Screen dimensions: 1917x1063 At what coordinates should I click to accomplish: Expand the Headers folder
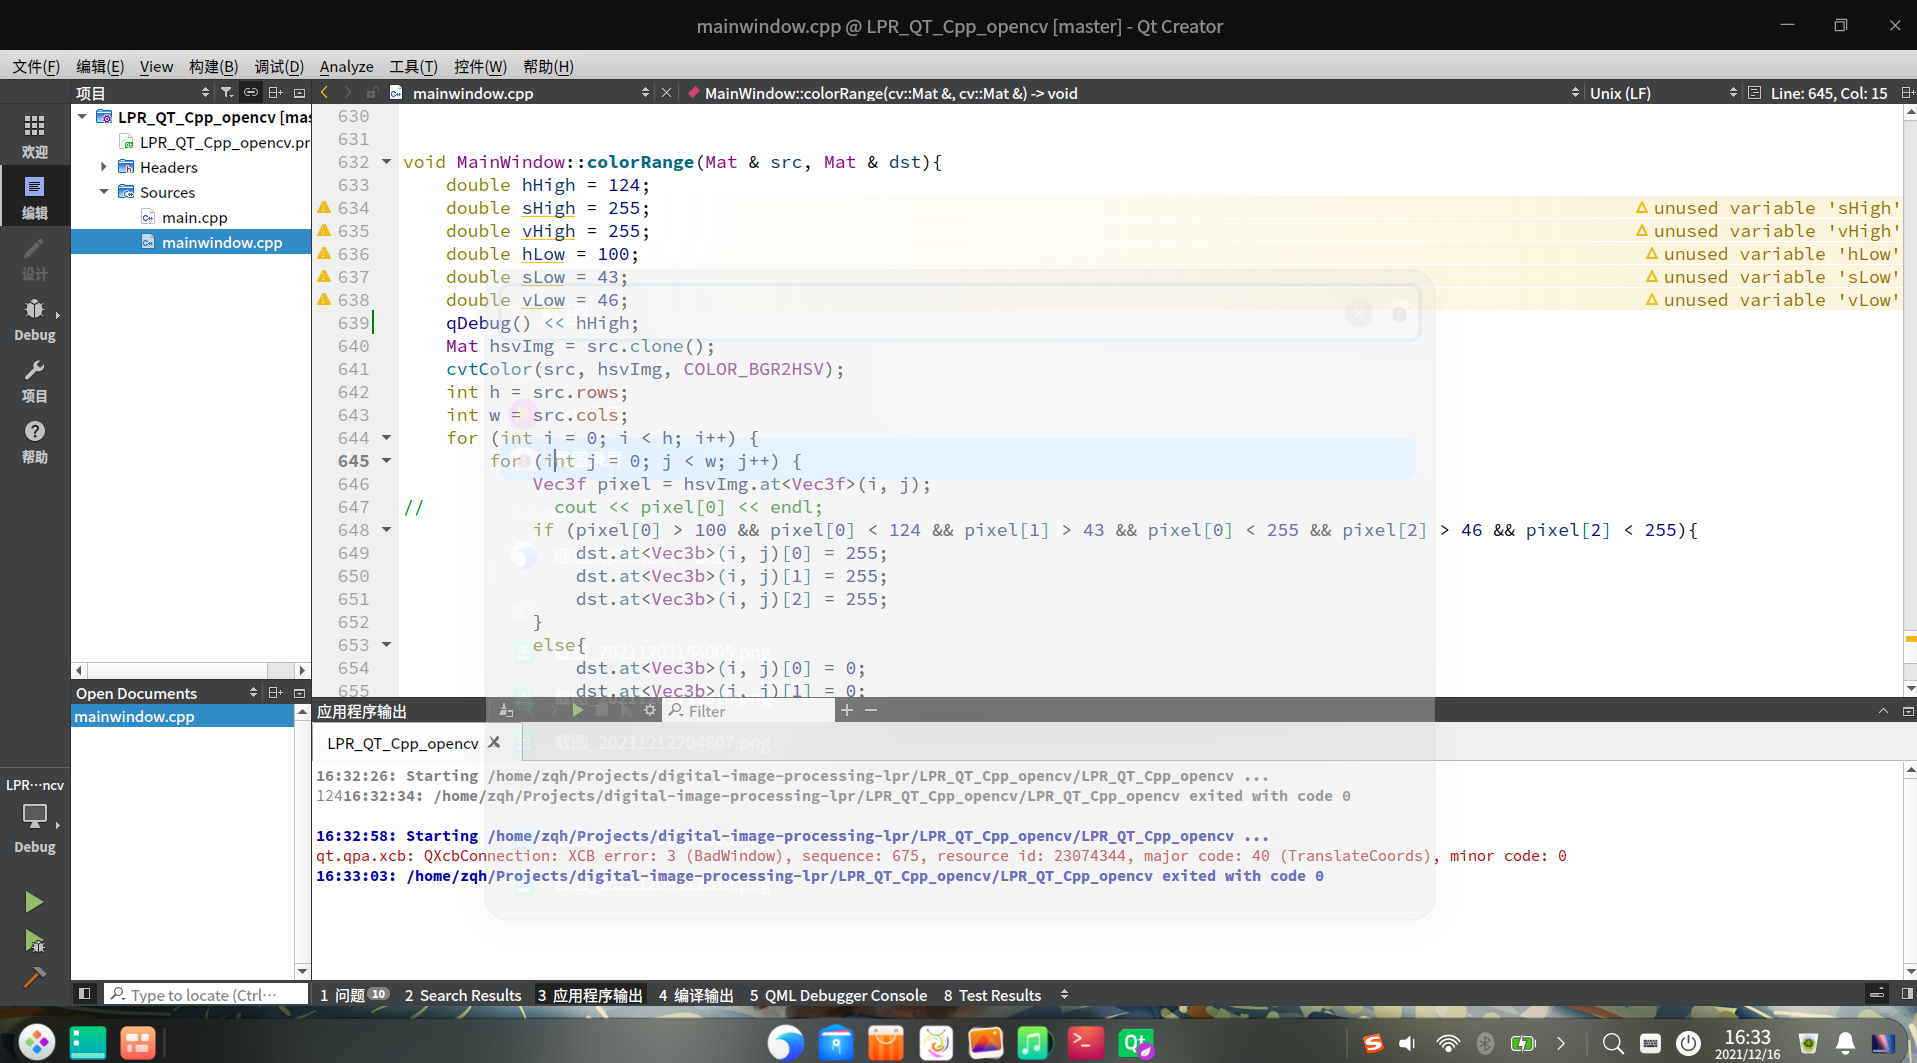point(104,167)
